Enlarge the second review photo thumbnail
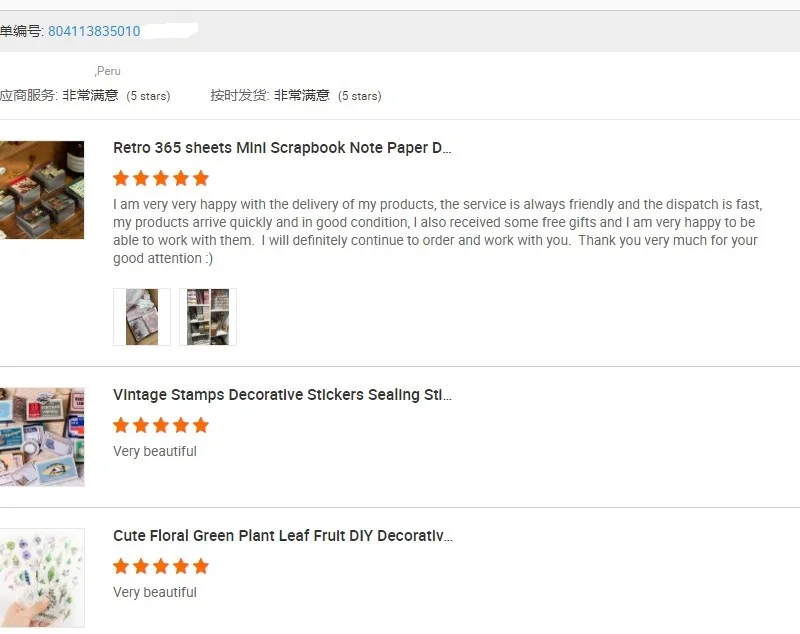The width and height of the screenshot is (800, 634). (x=208, y=317)
